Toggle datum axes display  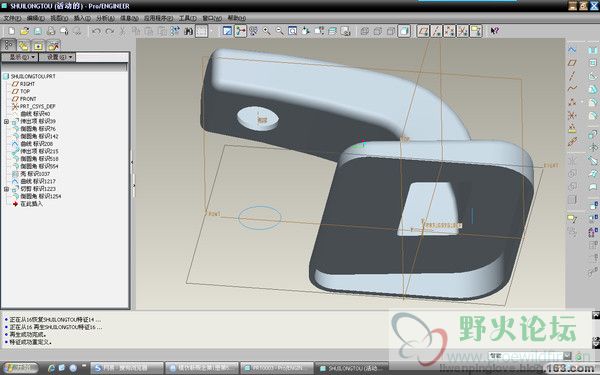point(436,31)
